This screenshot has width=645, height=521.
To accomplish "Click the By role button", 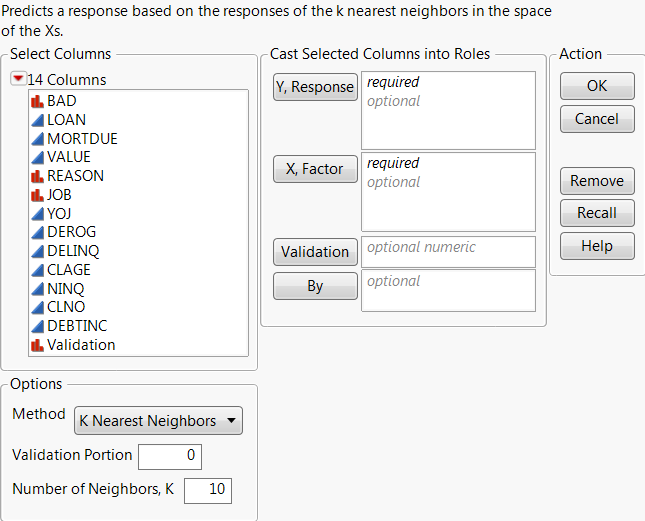I will tap(315, 286).
